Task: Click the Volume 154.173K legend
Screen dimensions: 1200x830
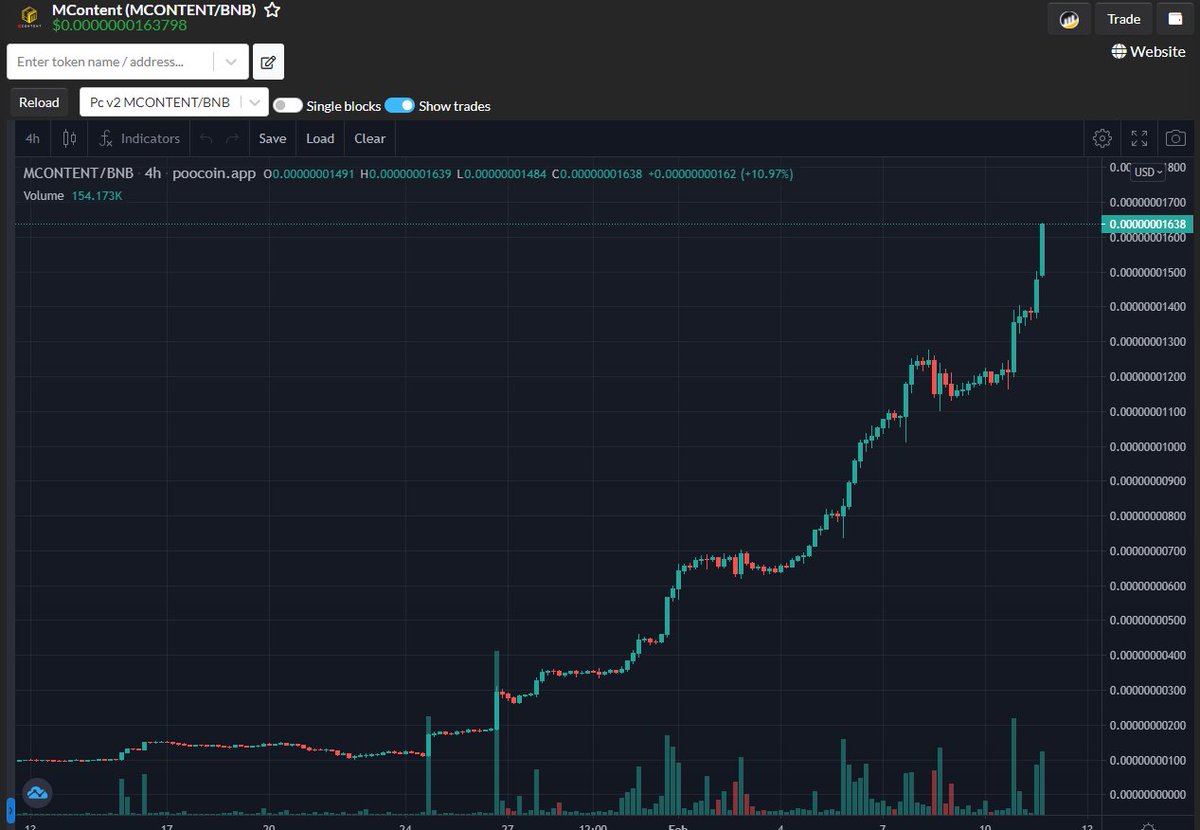Action: tap(73, 195)
